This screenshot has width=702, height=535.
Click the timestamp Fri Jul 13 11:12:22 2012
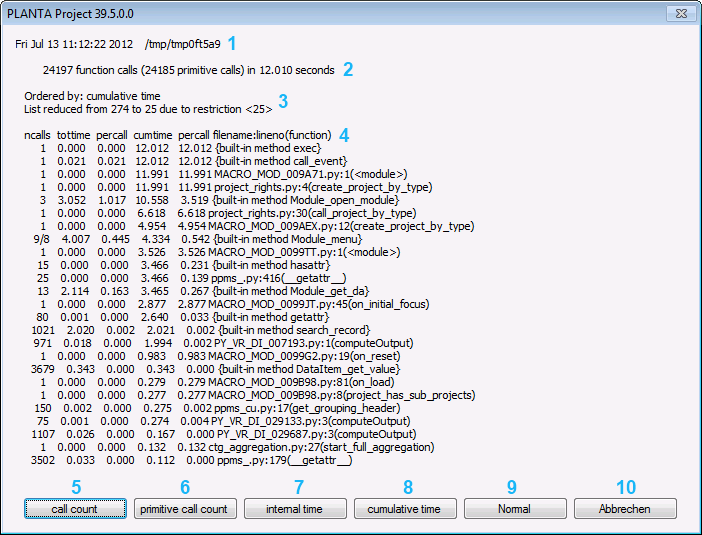coord(74,44)
